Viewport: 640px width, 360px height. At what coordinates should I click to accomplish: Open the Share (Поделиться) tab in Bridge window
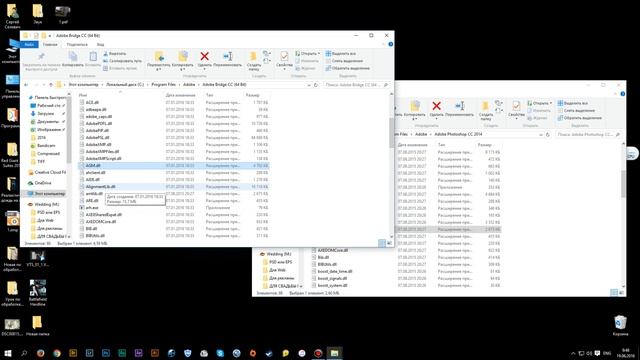click(x=77, y=44)
